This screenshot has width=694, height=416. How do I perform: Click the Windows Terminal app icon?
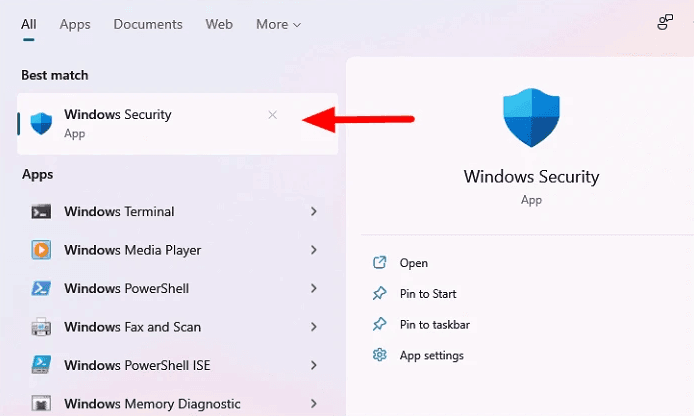click(x=41, y=212)
